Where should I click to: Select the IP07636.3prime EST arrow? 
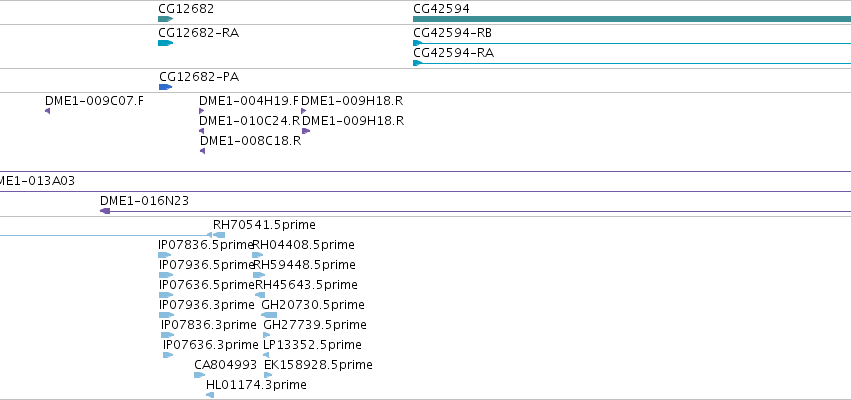pyautogui.click(x=168, y=355)
